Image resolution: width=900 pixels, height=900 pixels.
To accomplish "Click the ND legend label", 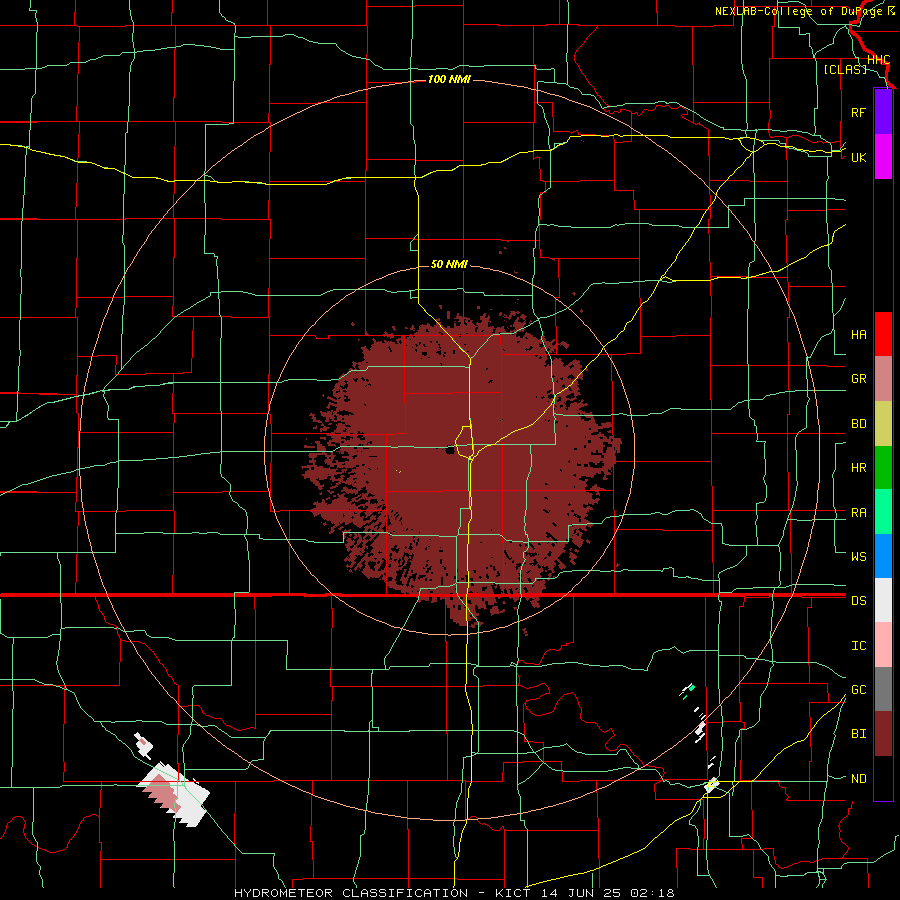I will point(858,779).
